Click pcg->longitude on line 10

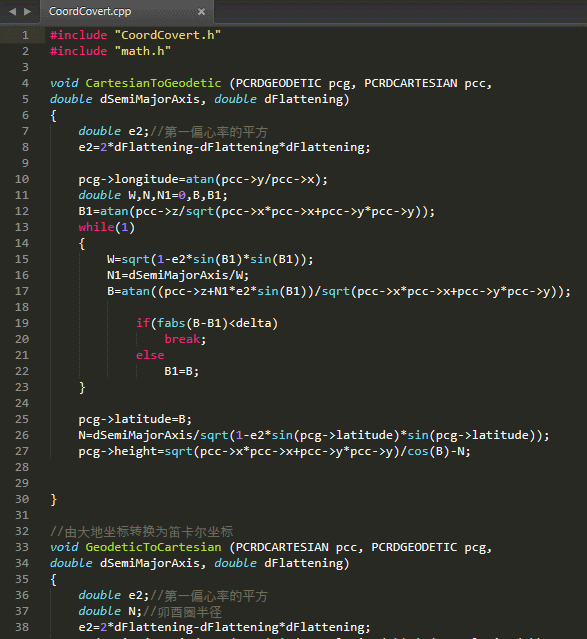[128, 179]
